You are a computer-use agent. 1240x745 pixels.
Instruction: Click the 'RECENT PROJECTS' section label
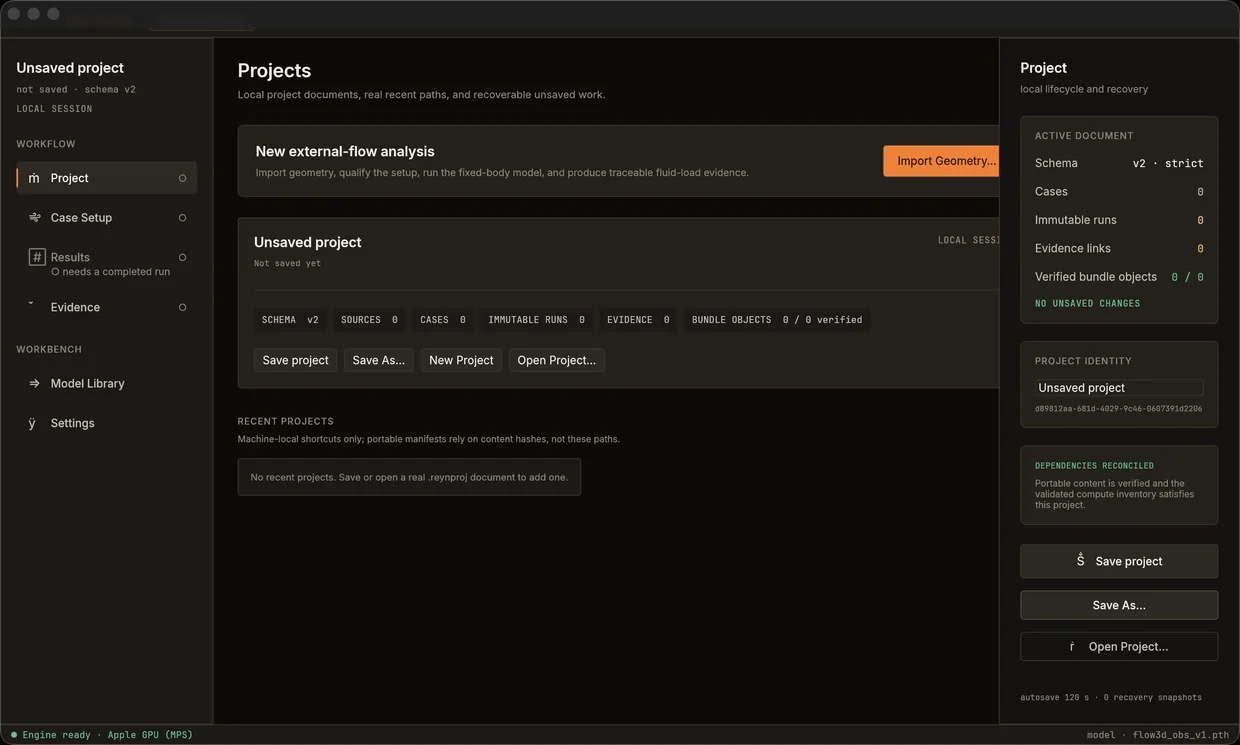click(x=286, y=421)
